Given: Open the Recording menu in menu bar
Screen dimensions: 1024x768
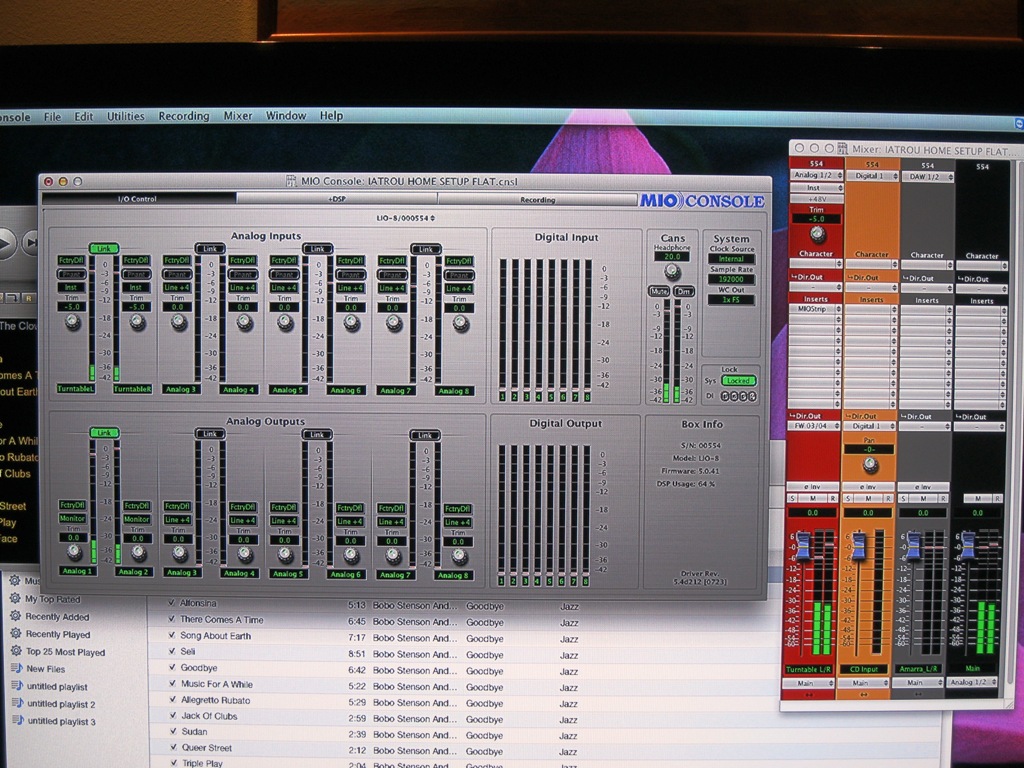Looking at the screenshot, I should (x=184, y=116).
